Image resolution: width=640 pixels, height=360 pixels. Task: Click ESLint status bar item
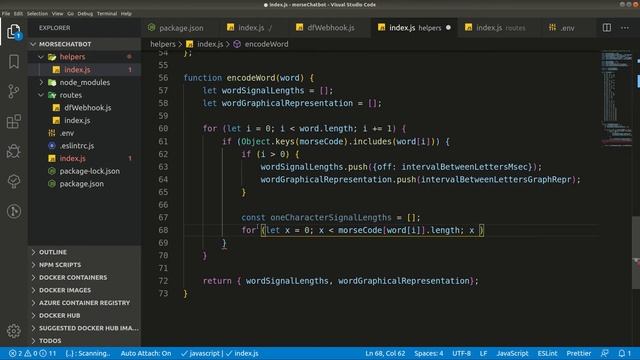click(x=547, y=353)
